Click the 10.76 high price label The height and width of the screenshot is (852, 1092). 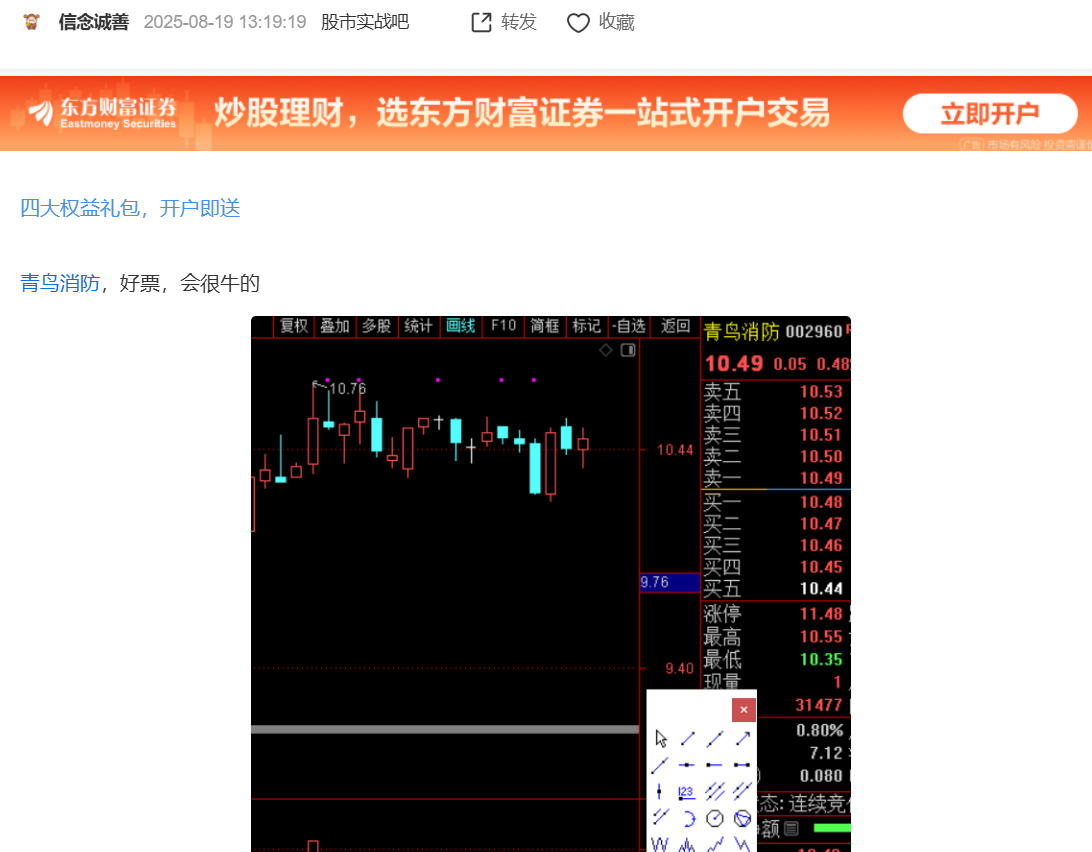pos(348,389)
